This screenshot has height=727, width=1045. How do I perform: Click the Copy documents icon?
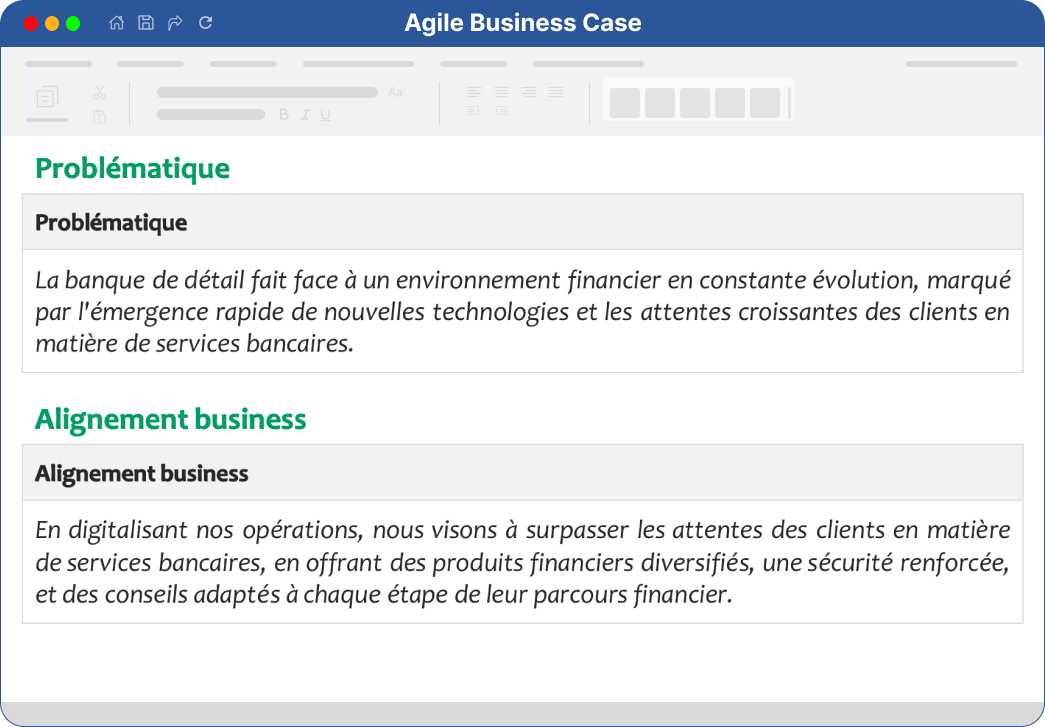[x=47, y=97]
